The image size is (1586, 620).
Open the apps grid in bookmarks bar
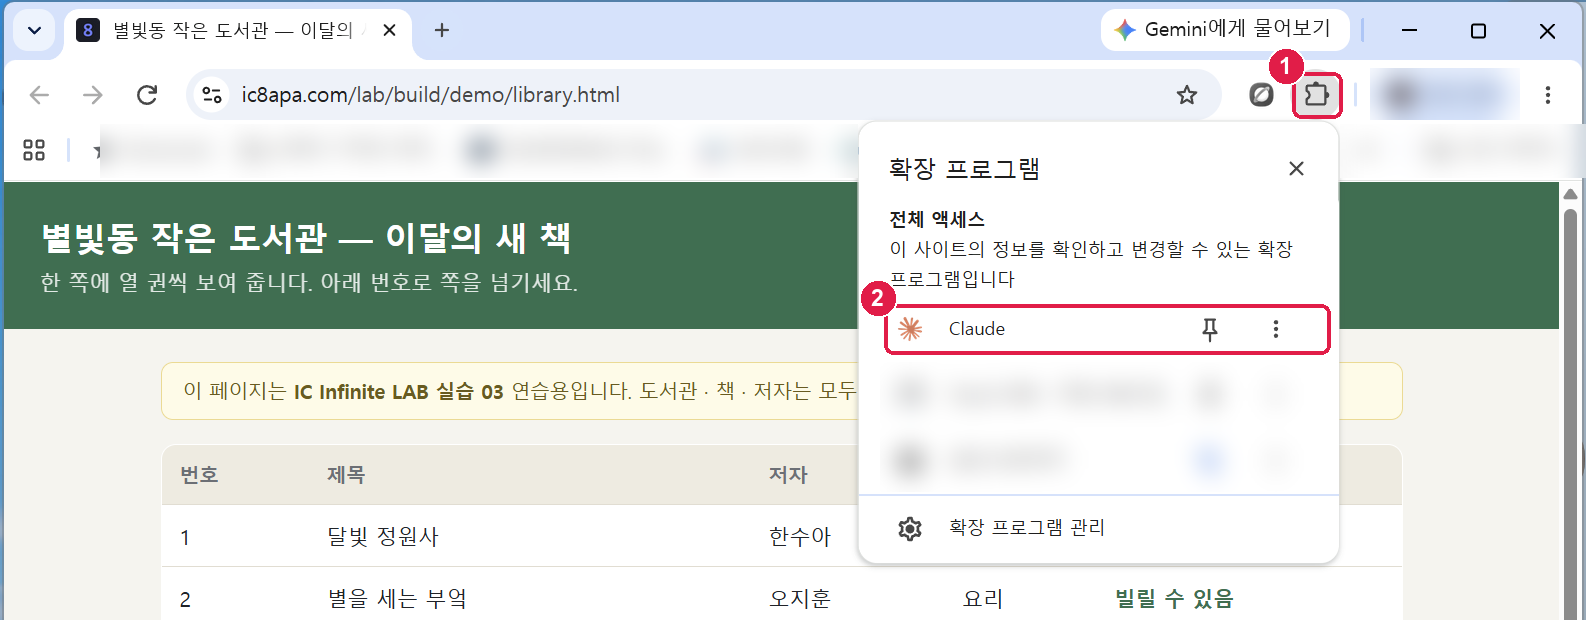coord(34,150)
